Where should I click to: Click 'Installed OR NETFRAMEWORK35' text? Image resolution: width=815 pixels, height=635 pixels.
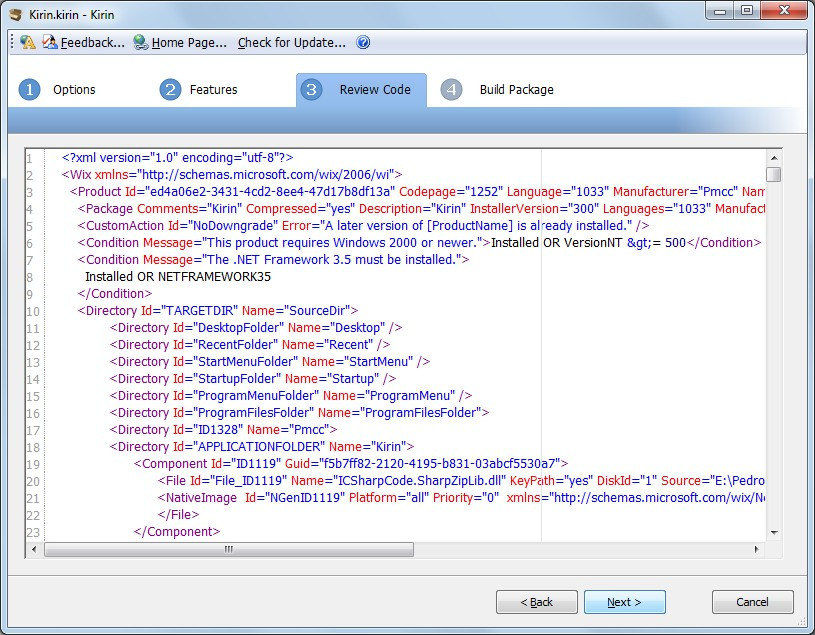[x=178, y=276]
